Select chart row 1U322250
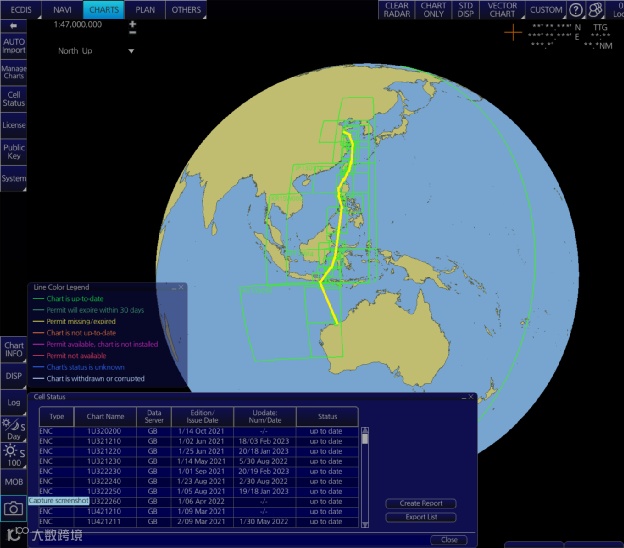 199,491
